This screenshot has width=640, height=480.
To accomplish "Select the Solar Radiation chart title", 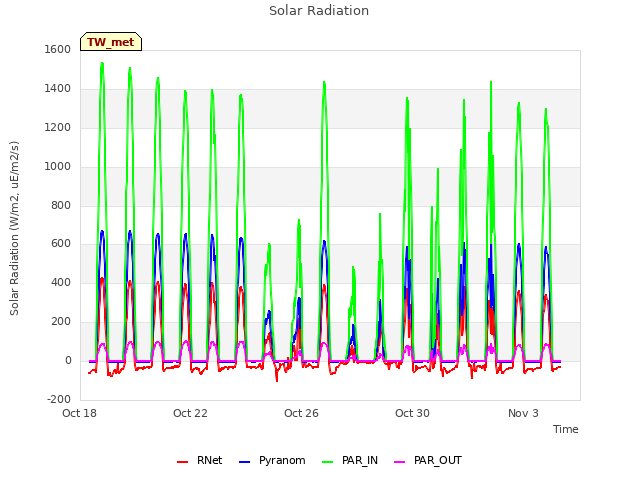I will (319, 11).
